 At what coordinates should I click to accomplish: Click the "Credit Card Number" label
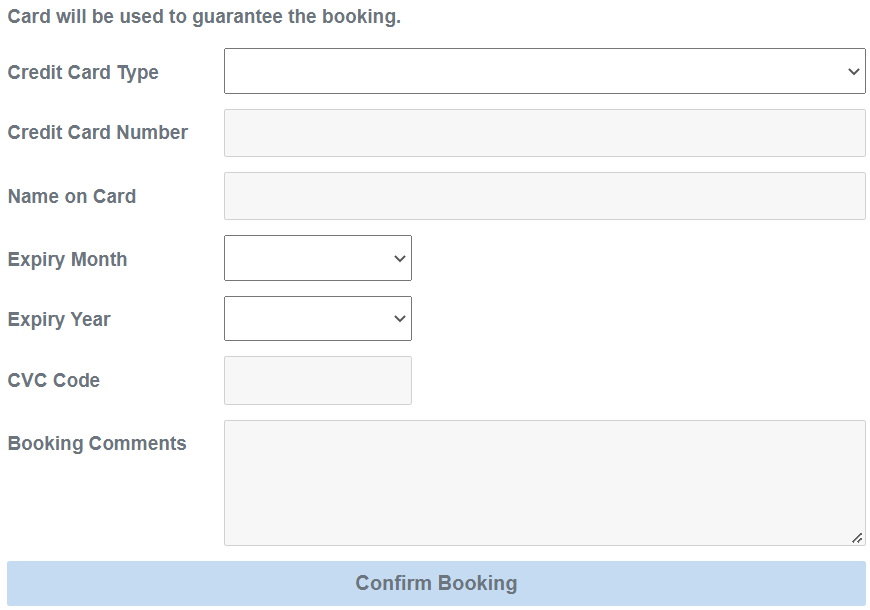pyautogui.click(x=98, y=133)
